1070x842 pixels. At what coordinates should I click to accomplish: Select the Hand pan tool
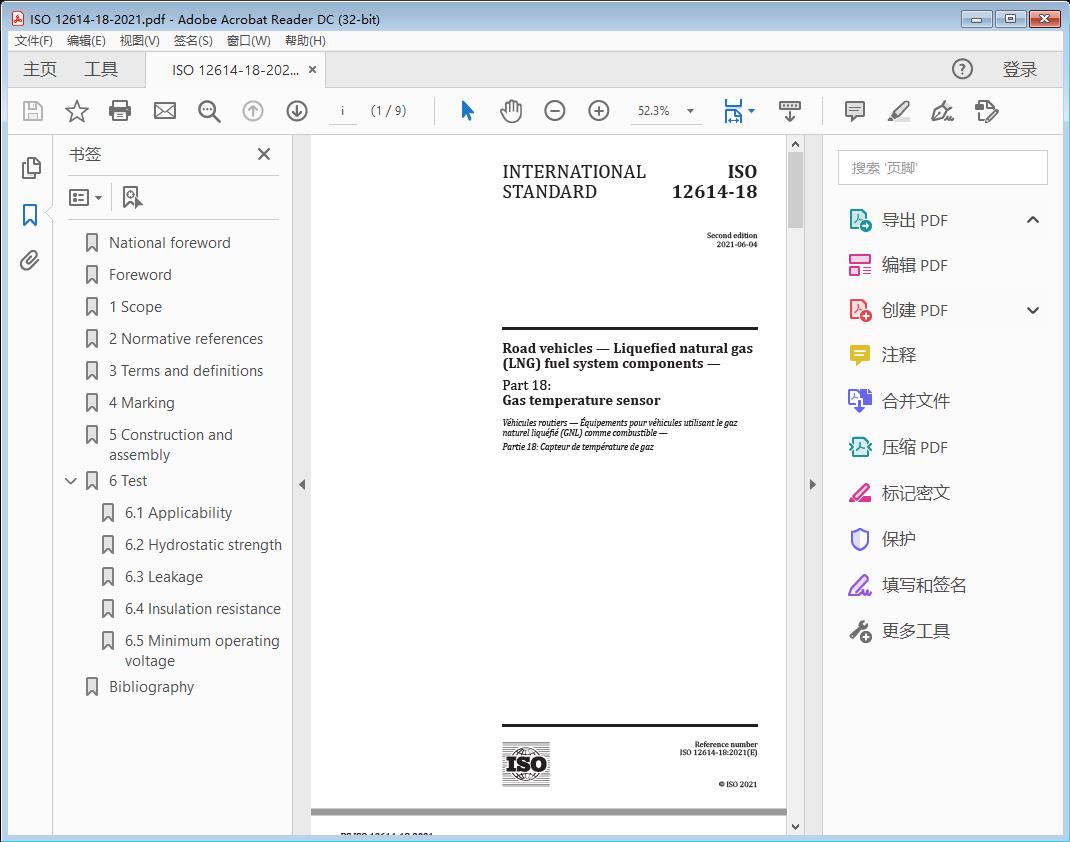511,111
